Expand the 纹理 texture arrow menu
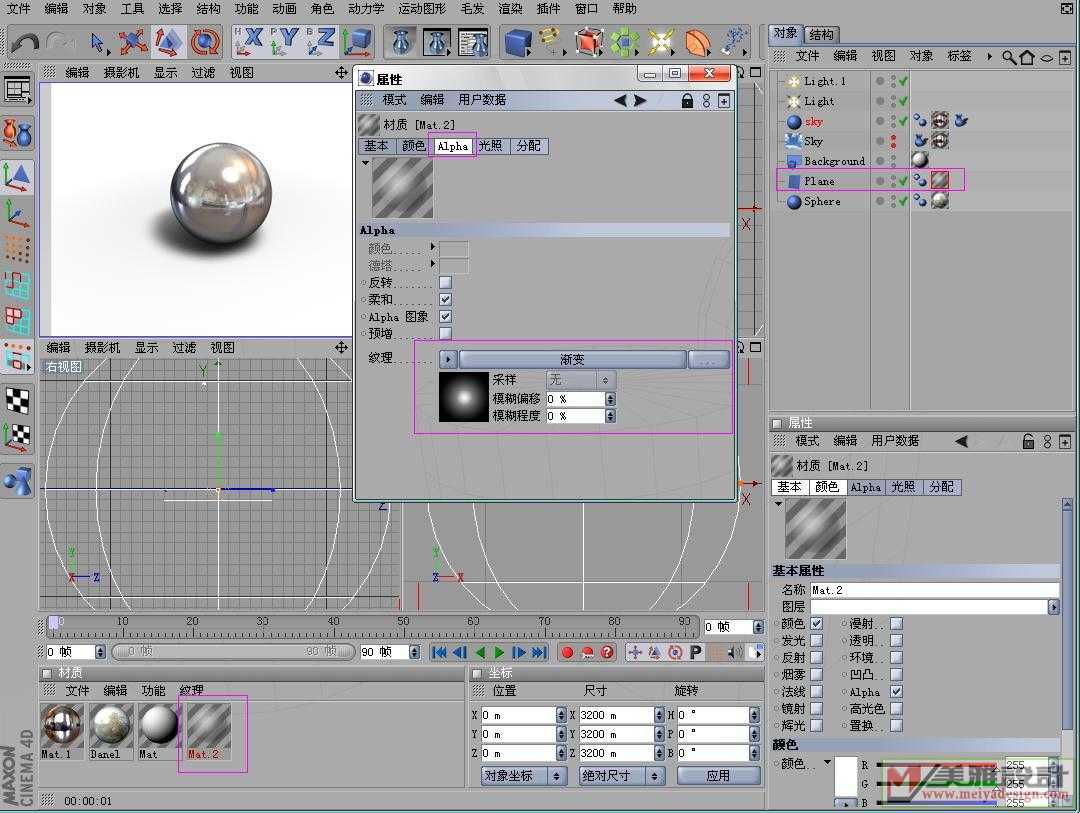Image resolution: width=1080 pixels, height=813 pixels. [448, 359]
